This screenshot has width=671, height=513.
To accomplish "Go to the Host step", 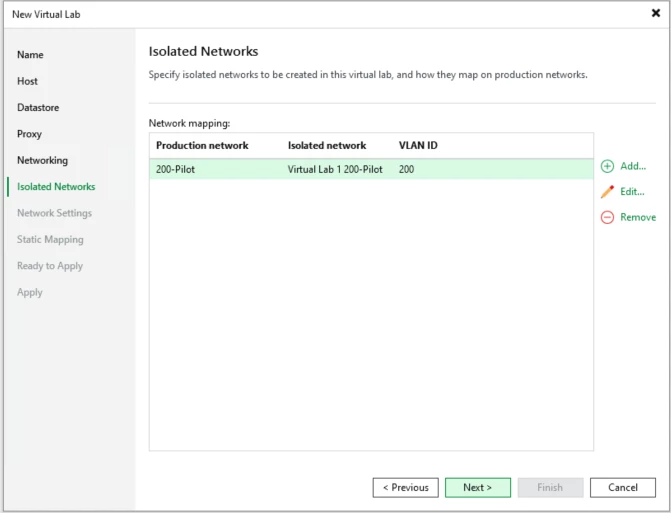I will (x=28, y=81).
